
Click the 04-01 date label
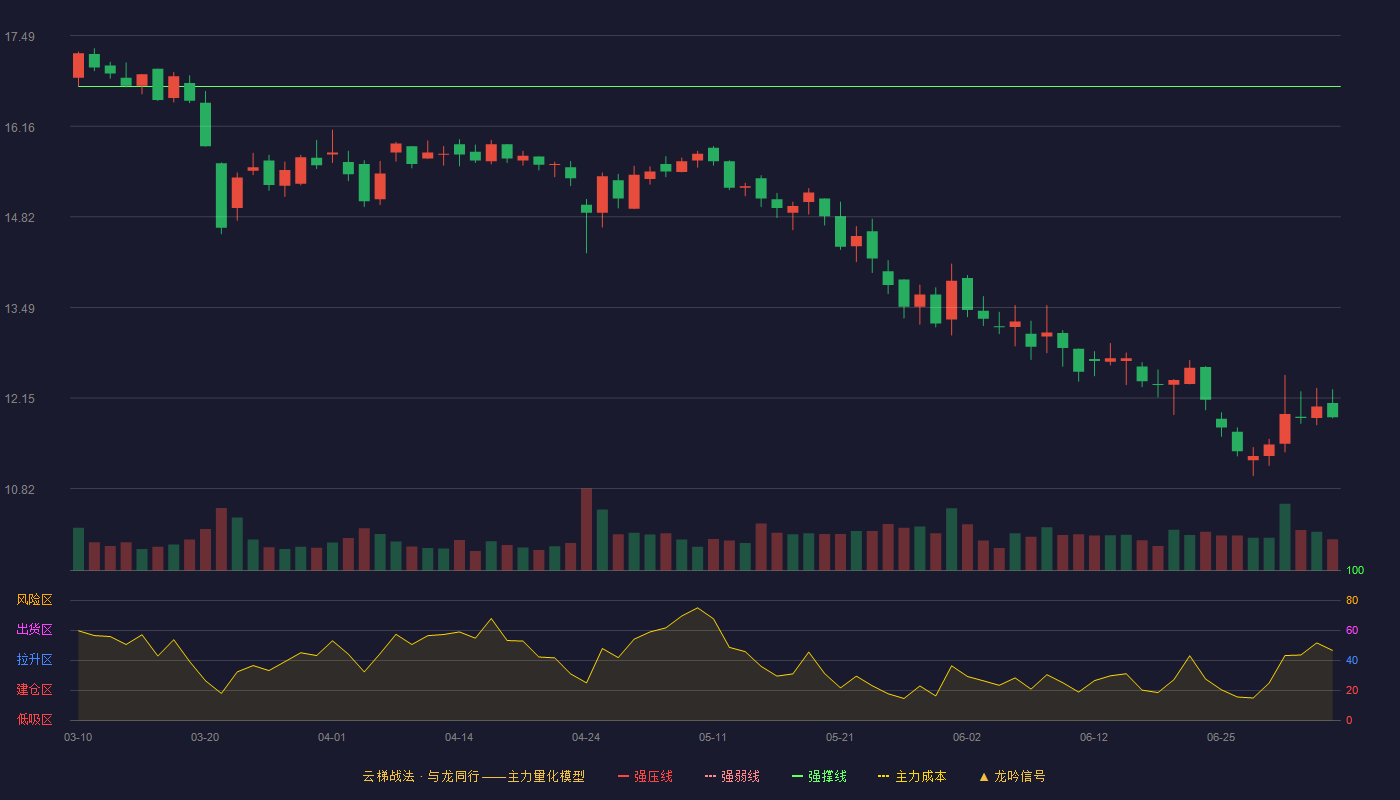click(x=332, y=737)
